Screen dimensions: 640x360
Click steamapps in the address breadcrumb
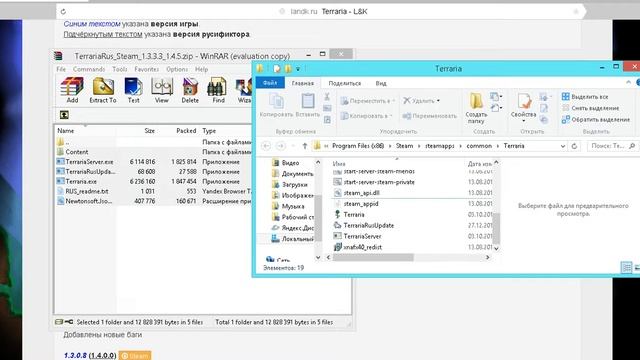coord(440,146)
